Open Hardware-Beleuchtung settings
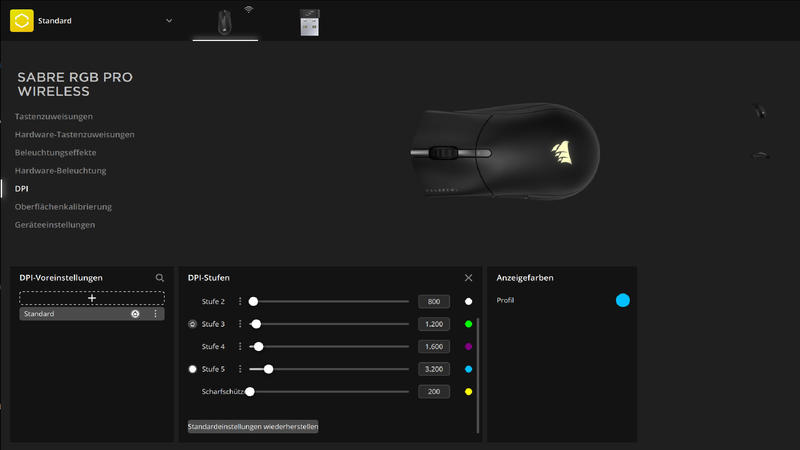This screenshot has height=450, width=800. (61, 170)
